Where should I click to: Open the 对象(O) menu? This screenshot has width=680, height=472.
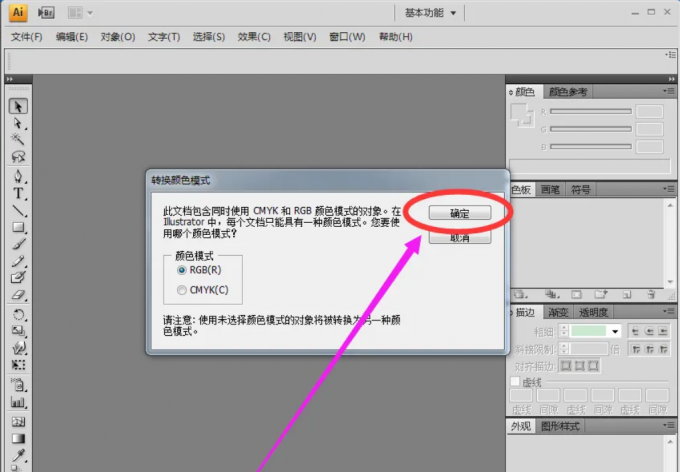coord(118,37)
